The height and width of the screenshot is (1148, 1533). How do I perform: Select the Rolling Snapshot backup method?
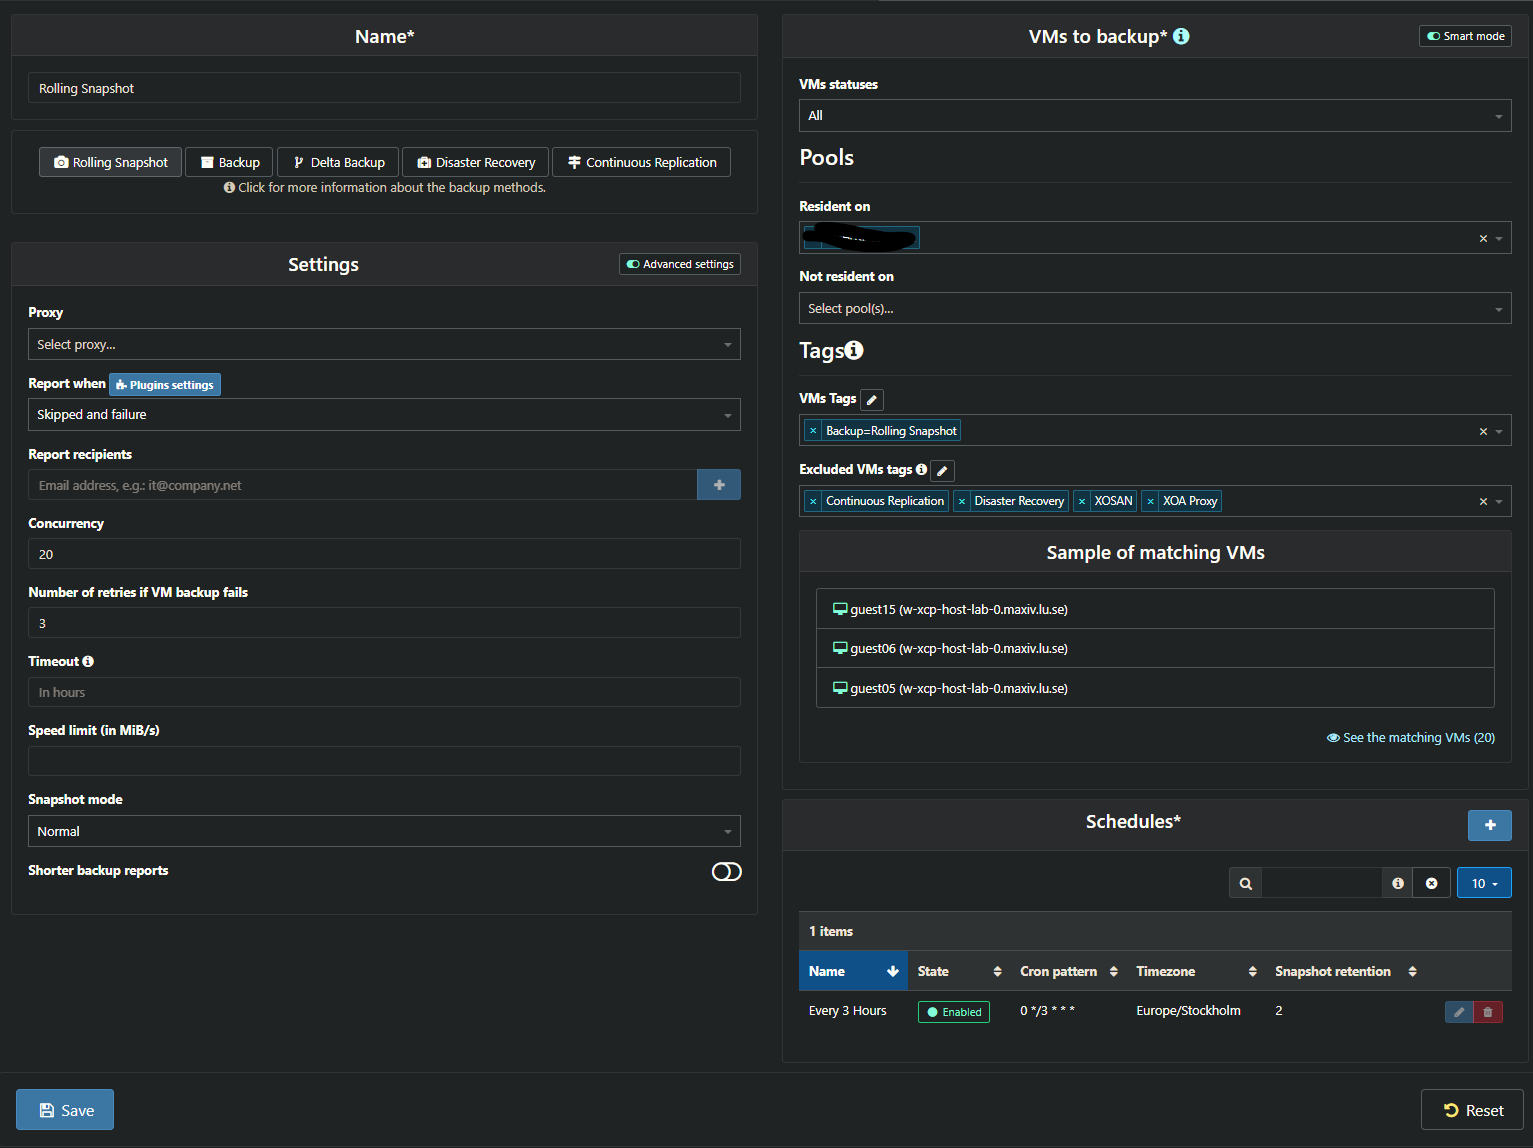point(110,162)
